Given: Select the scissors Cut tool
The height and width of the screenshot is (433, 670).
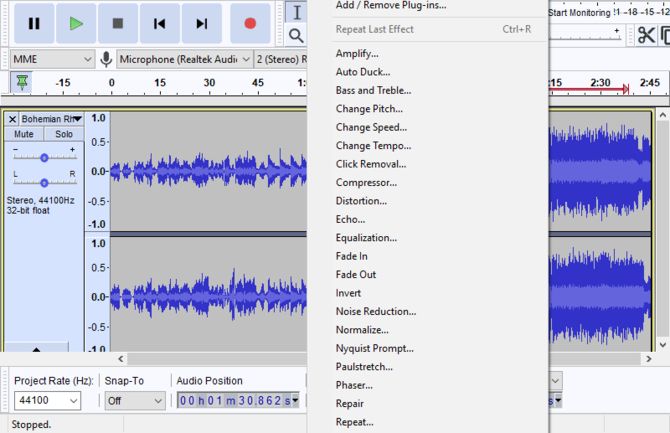Looking at the screenshot, I should [x=647, y=35].
